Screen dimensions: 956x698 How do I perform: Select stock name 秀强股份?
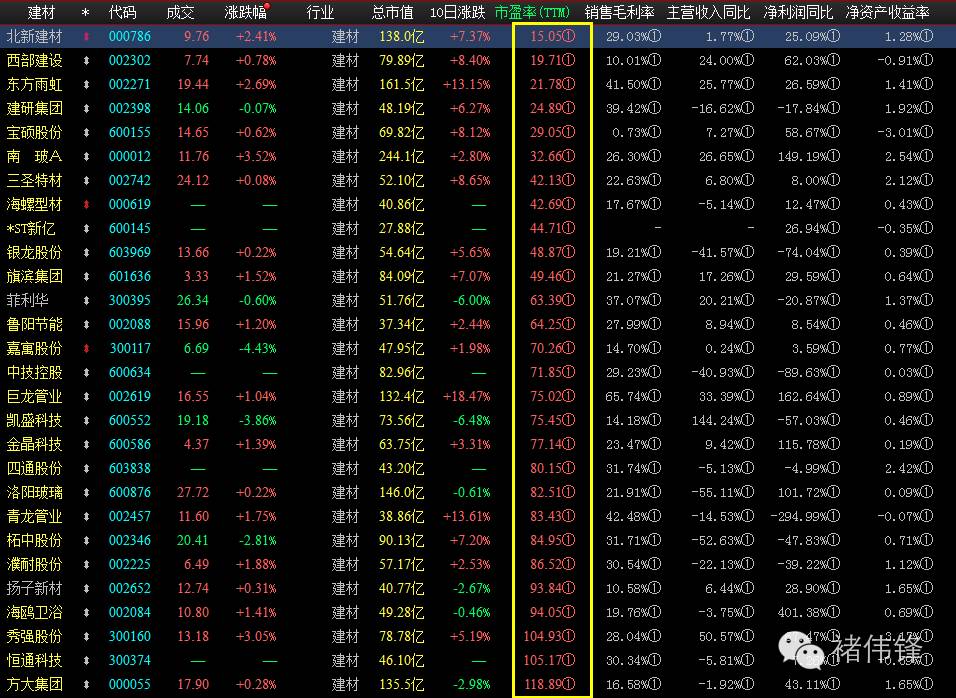[x=35, y=636]
